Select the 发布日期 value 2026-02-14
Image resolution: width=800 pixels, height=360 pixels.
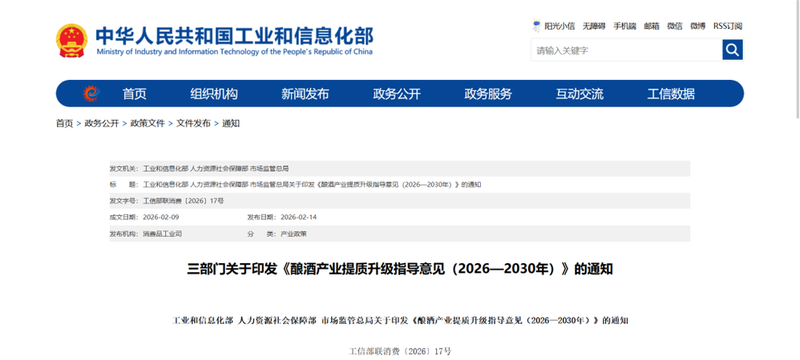pyautogui.click(x=298, y=217)
